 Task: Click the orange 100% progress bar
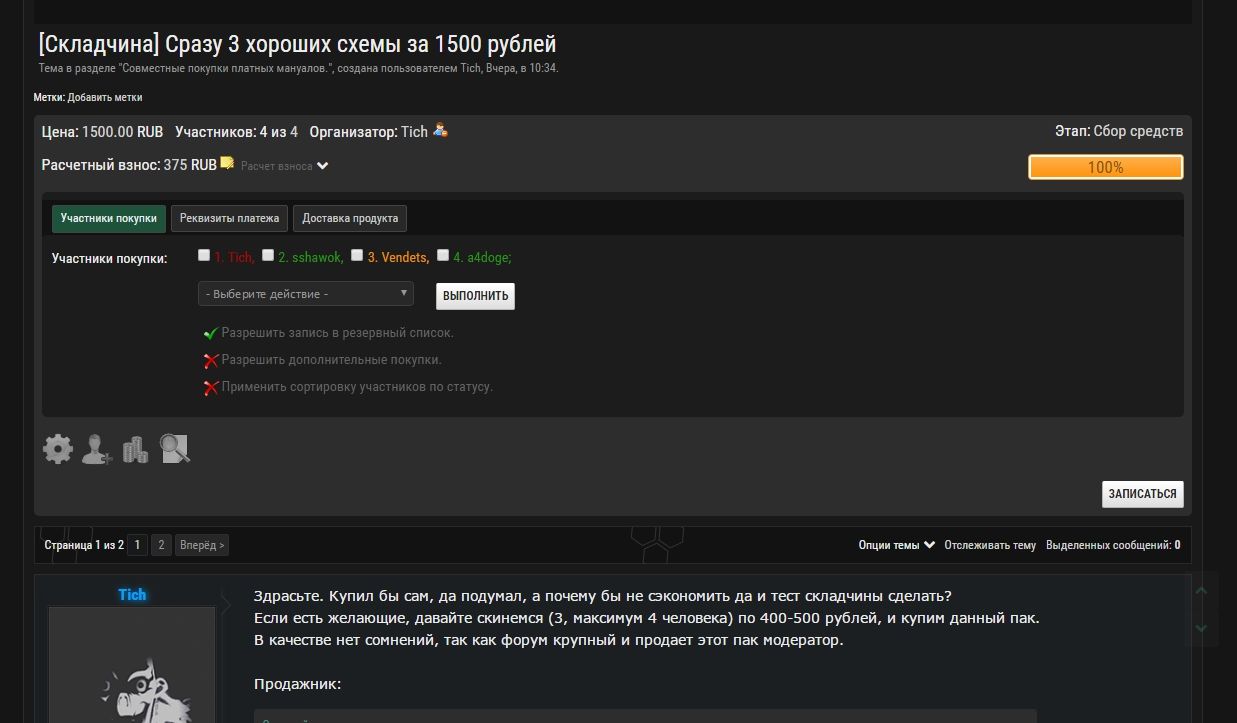click(x=1105, y=167)
